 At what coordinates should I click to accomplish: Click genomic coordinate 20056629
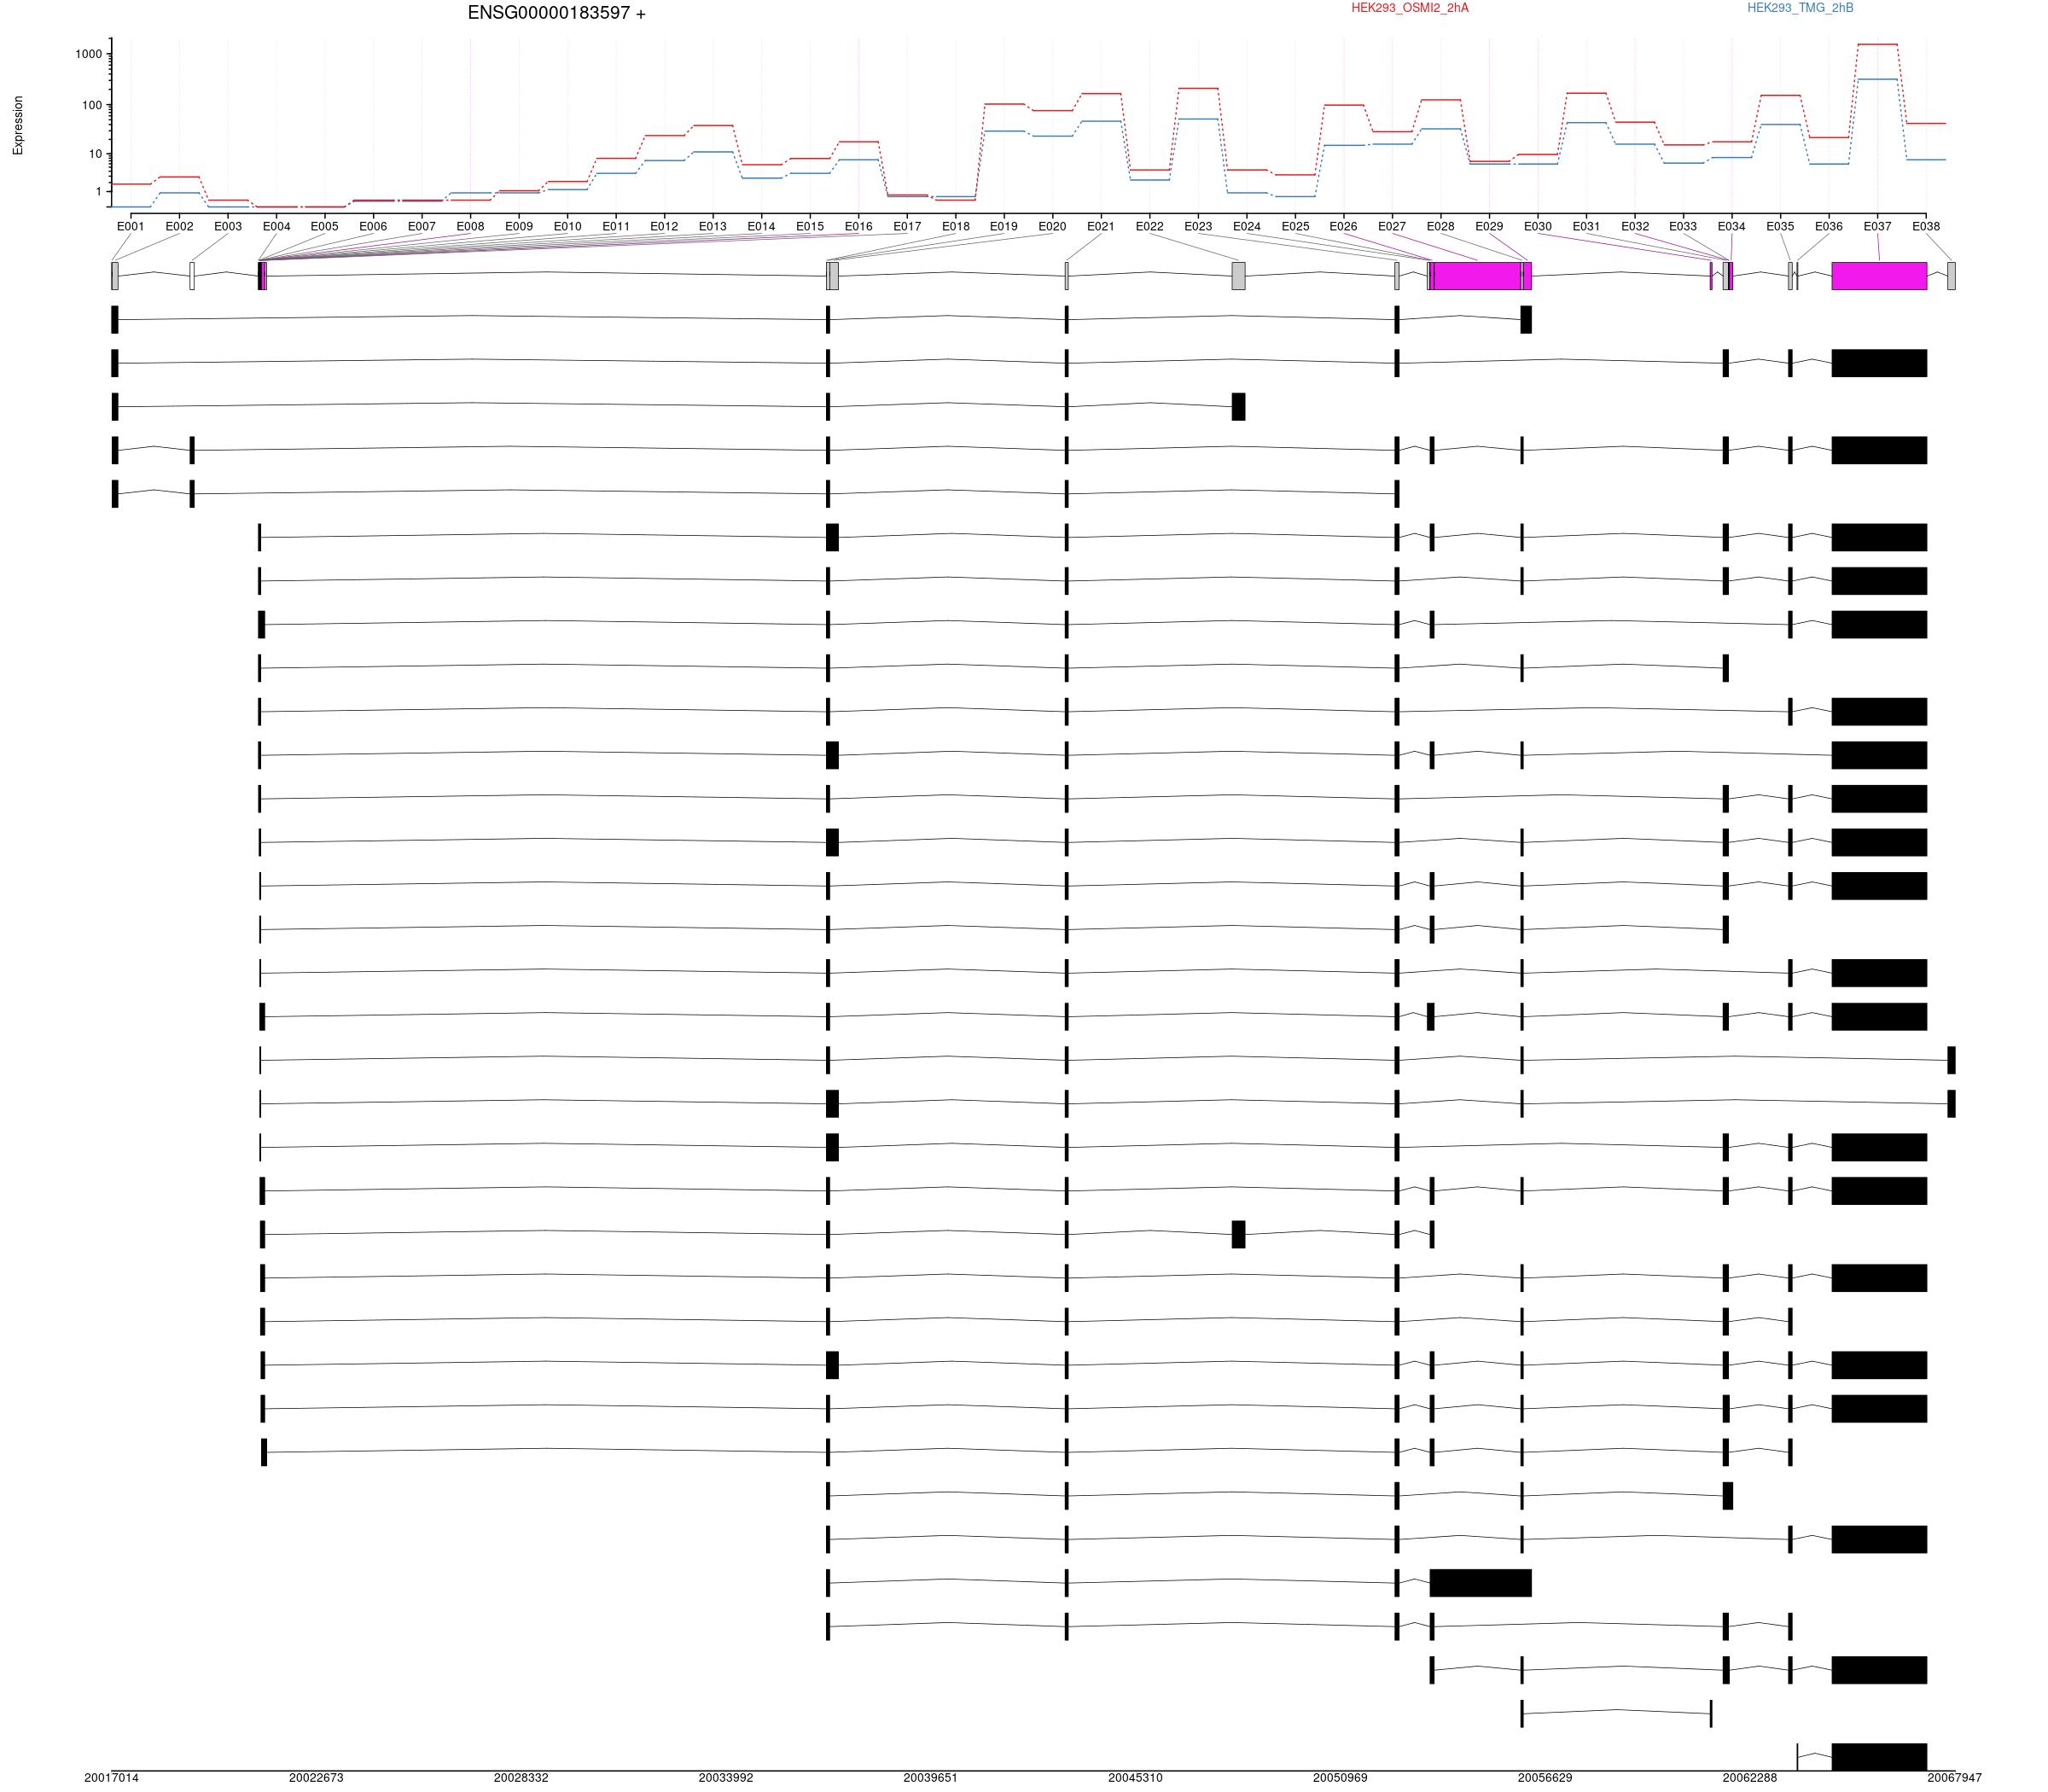[1545, 1778]
